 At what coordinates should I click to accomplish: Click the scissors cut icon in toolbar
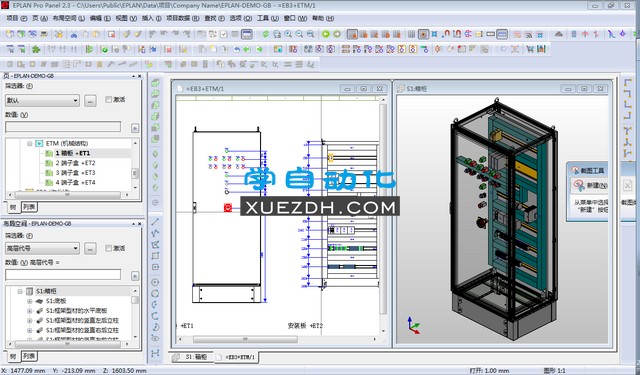[74, 34]
